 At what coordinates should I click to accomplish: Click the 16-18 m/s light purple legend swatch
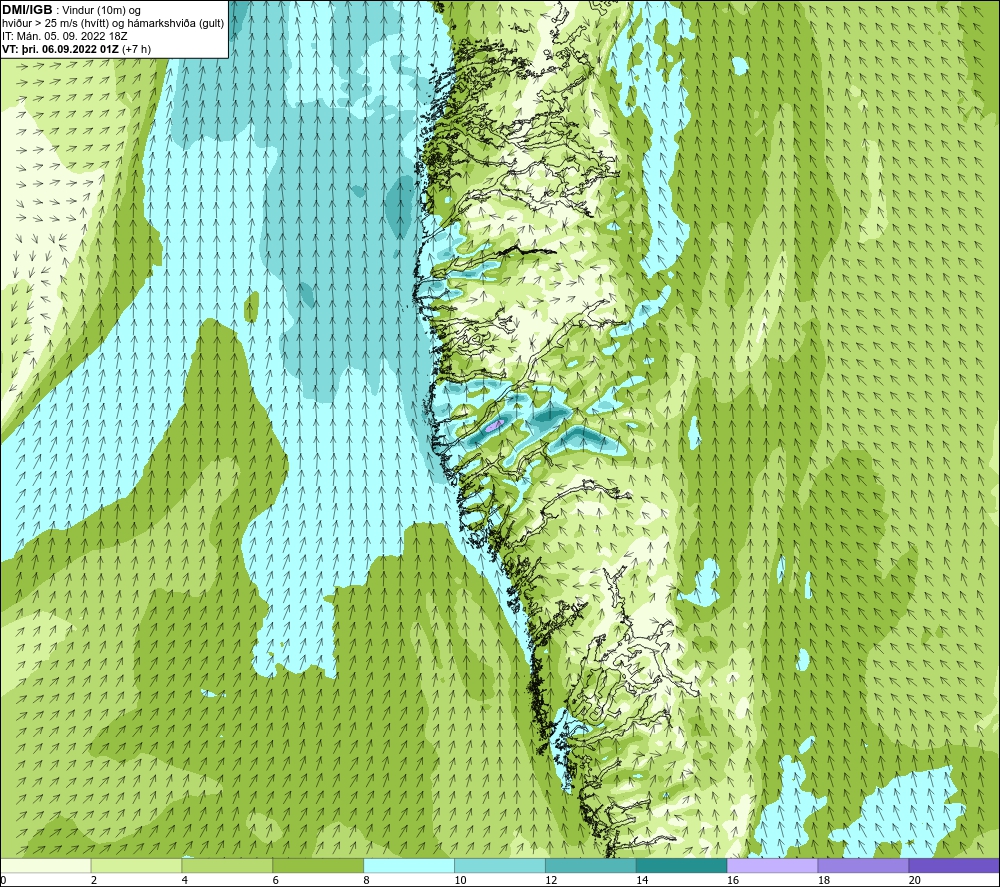772,866
